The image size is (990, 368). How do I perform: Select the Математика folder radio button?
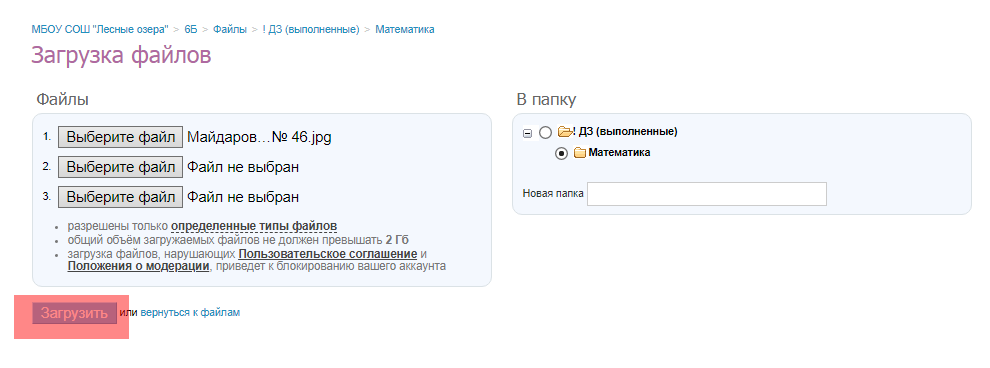tap(561, 153)
